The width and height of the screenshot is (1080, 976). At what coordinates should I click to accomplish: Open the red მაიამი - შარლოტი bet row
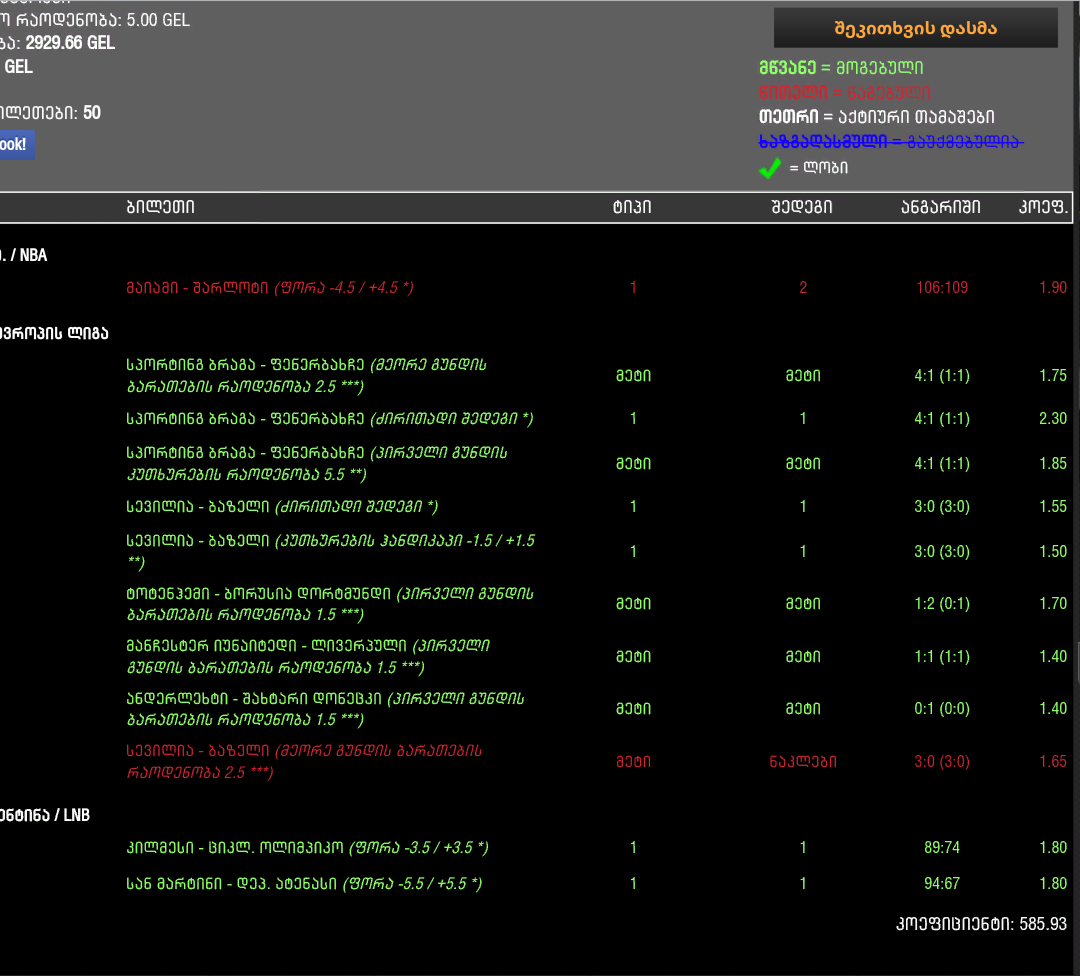269,288
